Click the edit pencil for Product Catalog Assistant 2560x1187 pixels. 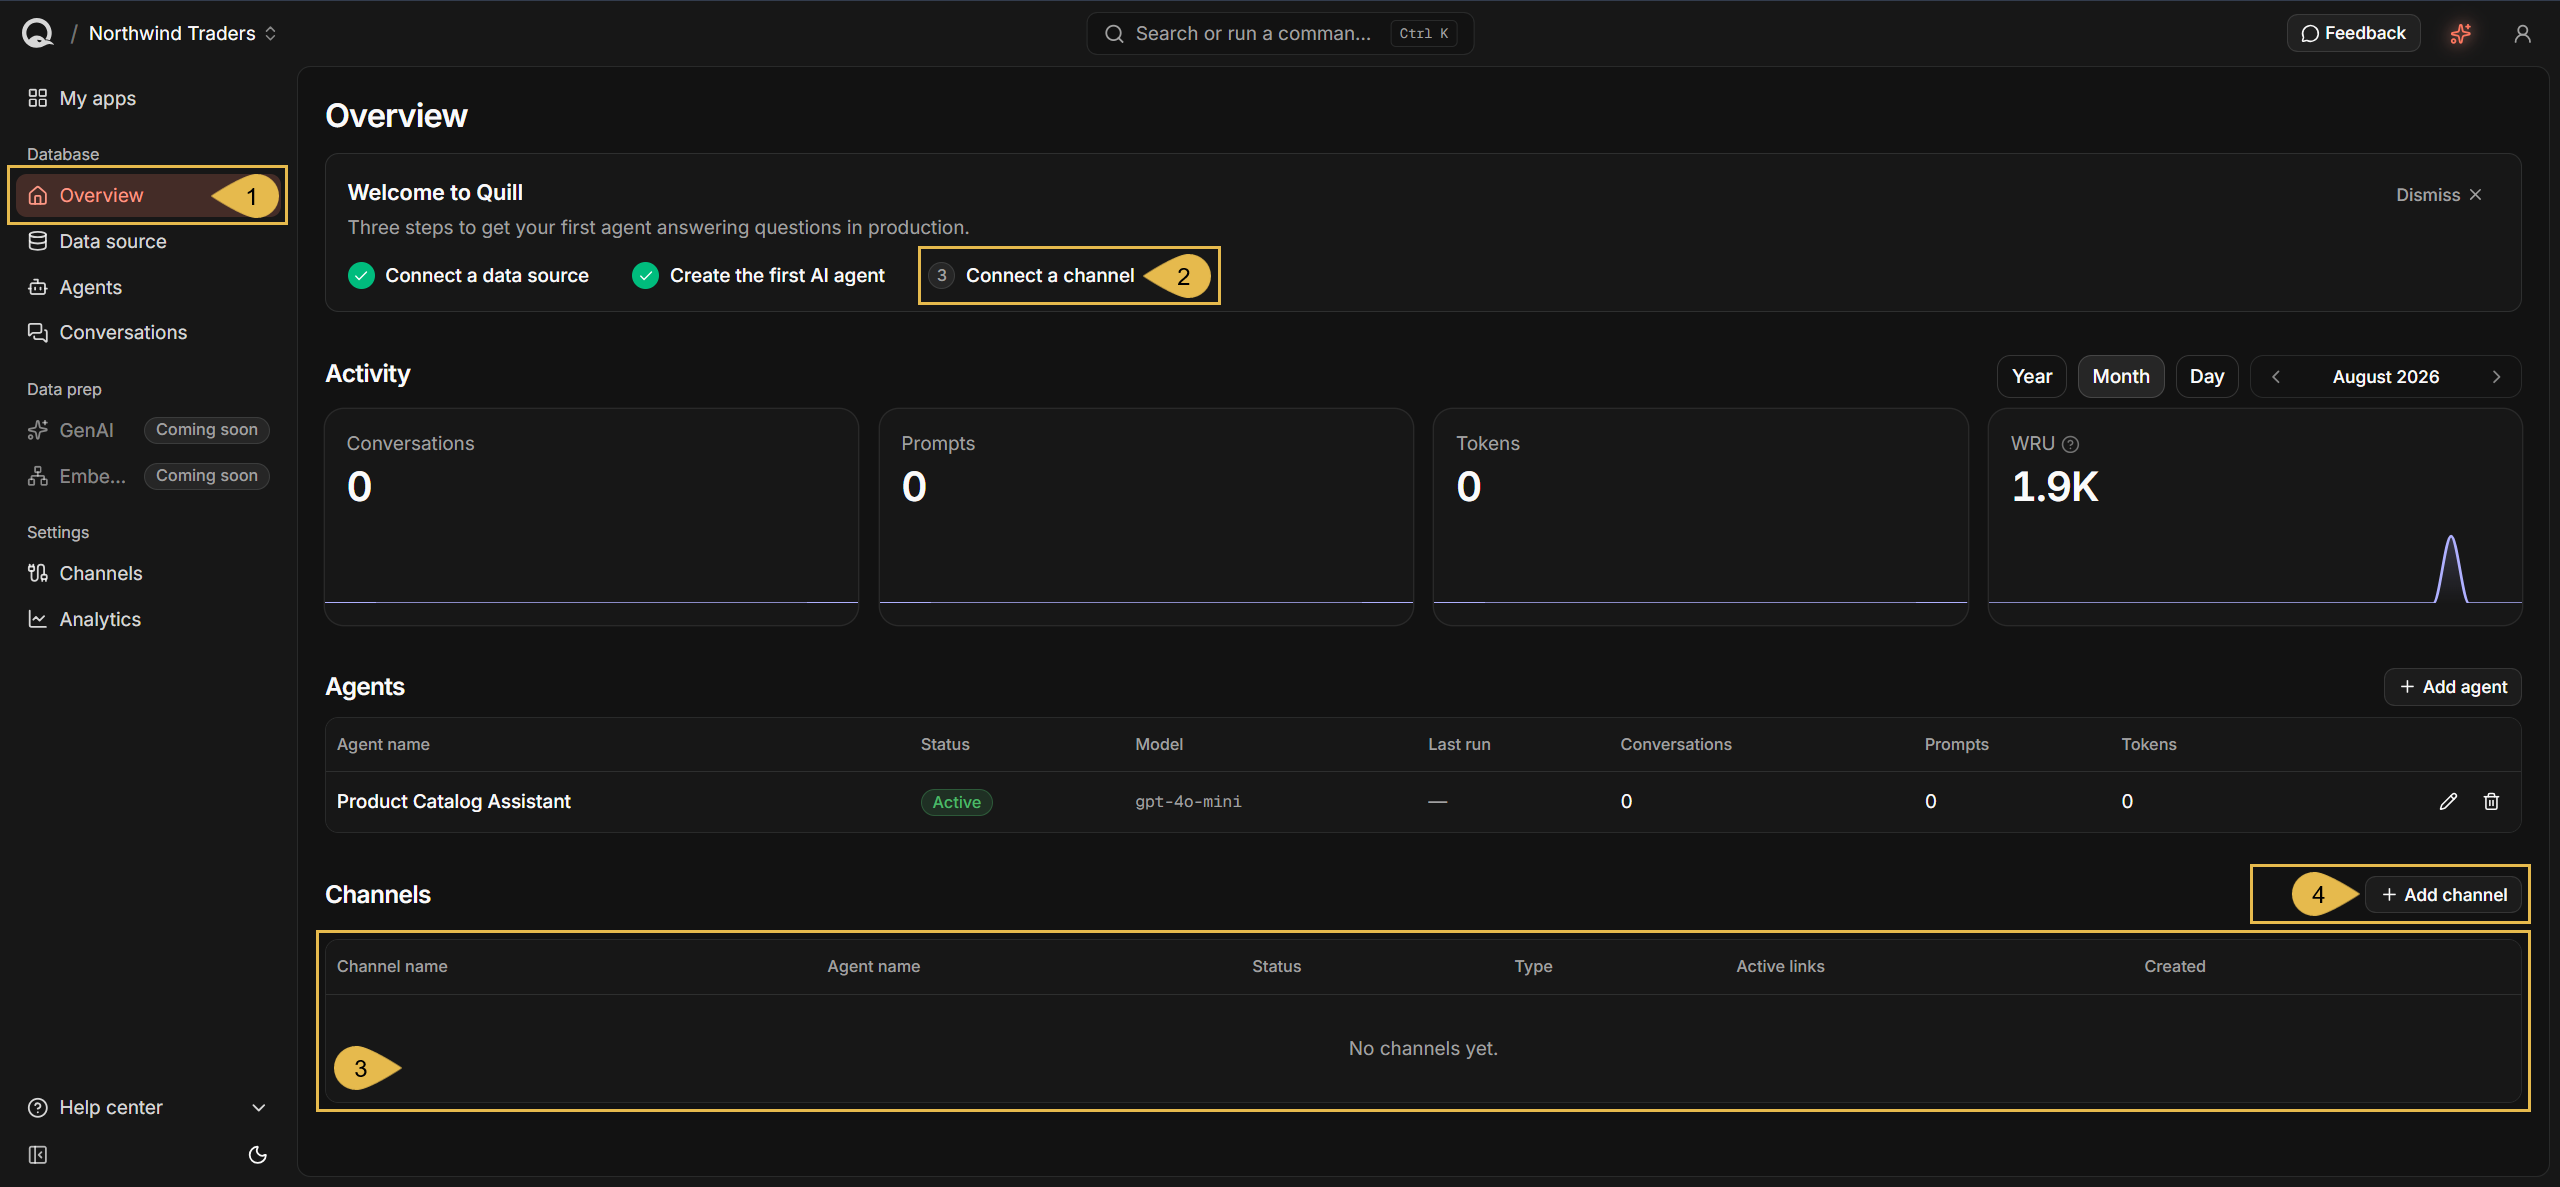(x=2448, y=801)
